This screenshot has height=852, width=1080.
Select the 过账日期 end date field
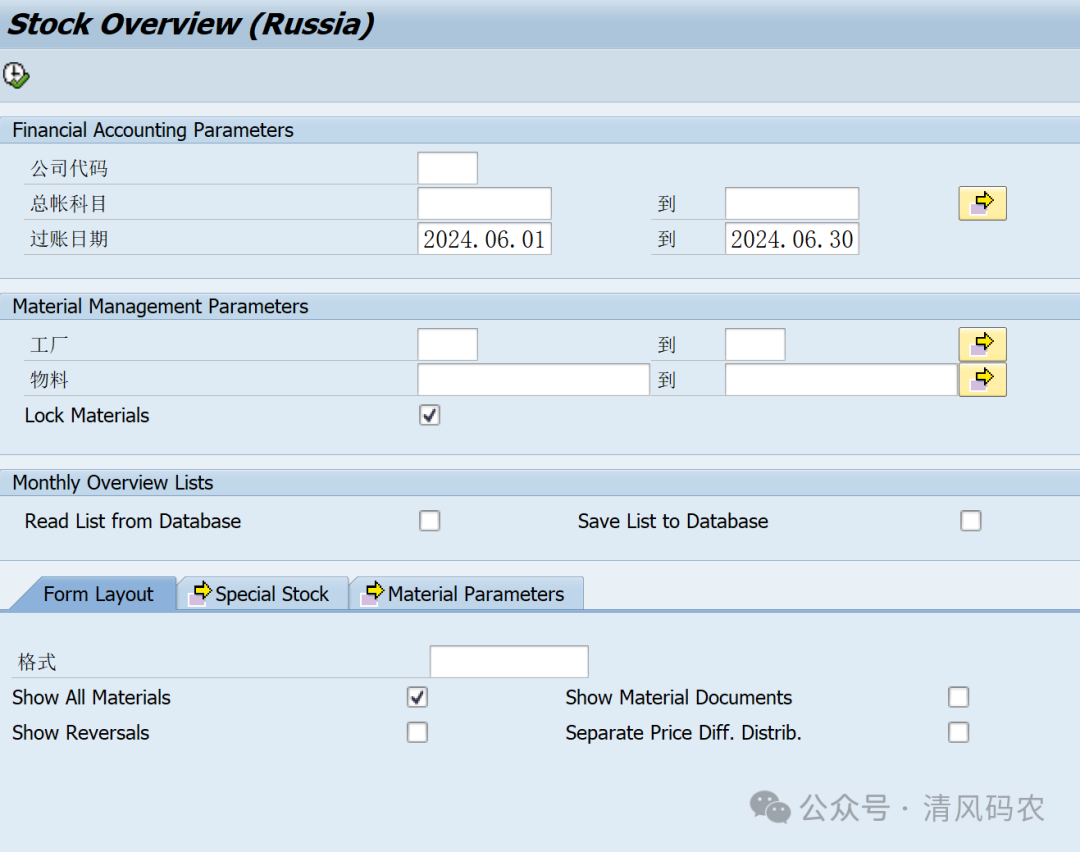tap(791, 239)
